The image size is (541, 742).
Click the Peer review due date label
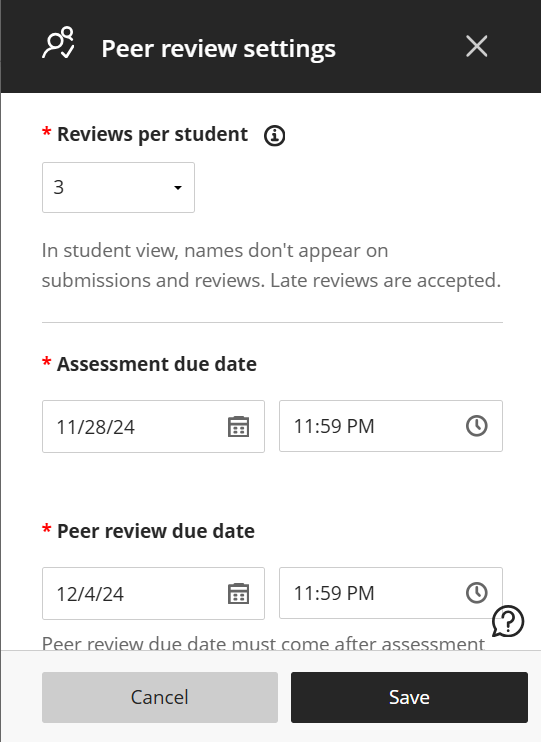pyautogui.click(x=156, y=531)
